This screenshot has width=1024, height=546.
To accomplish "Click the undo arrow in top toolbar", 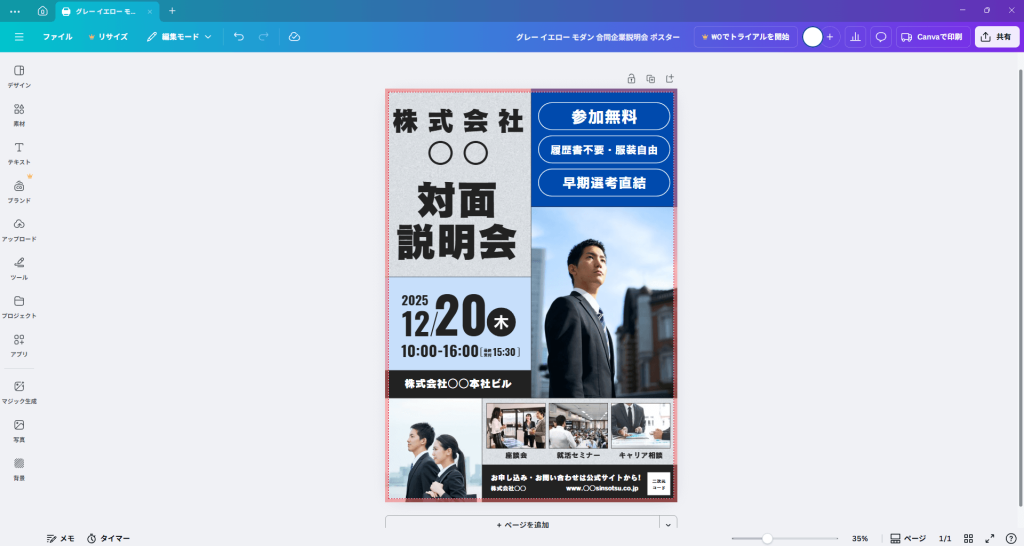I will (x=239, y=37).
